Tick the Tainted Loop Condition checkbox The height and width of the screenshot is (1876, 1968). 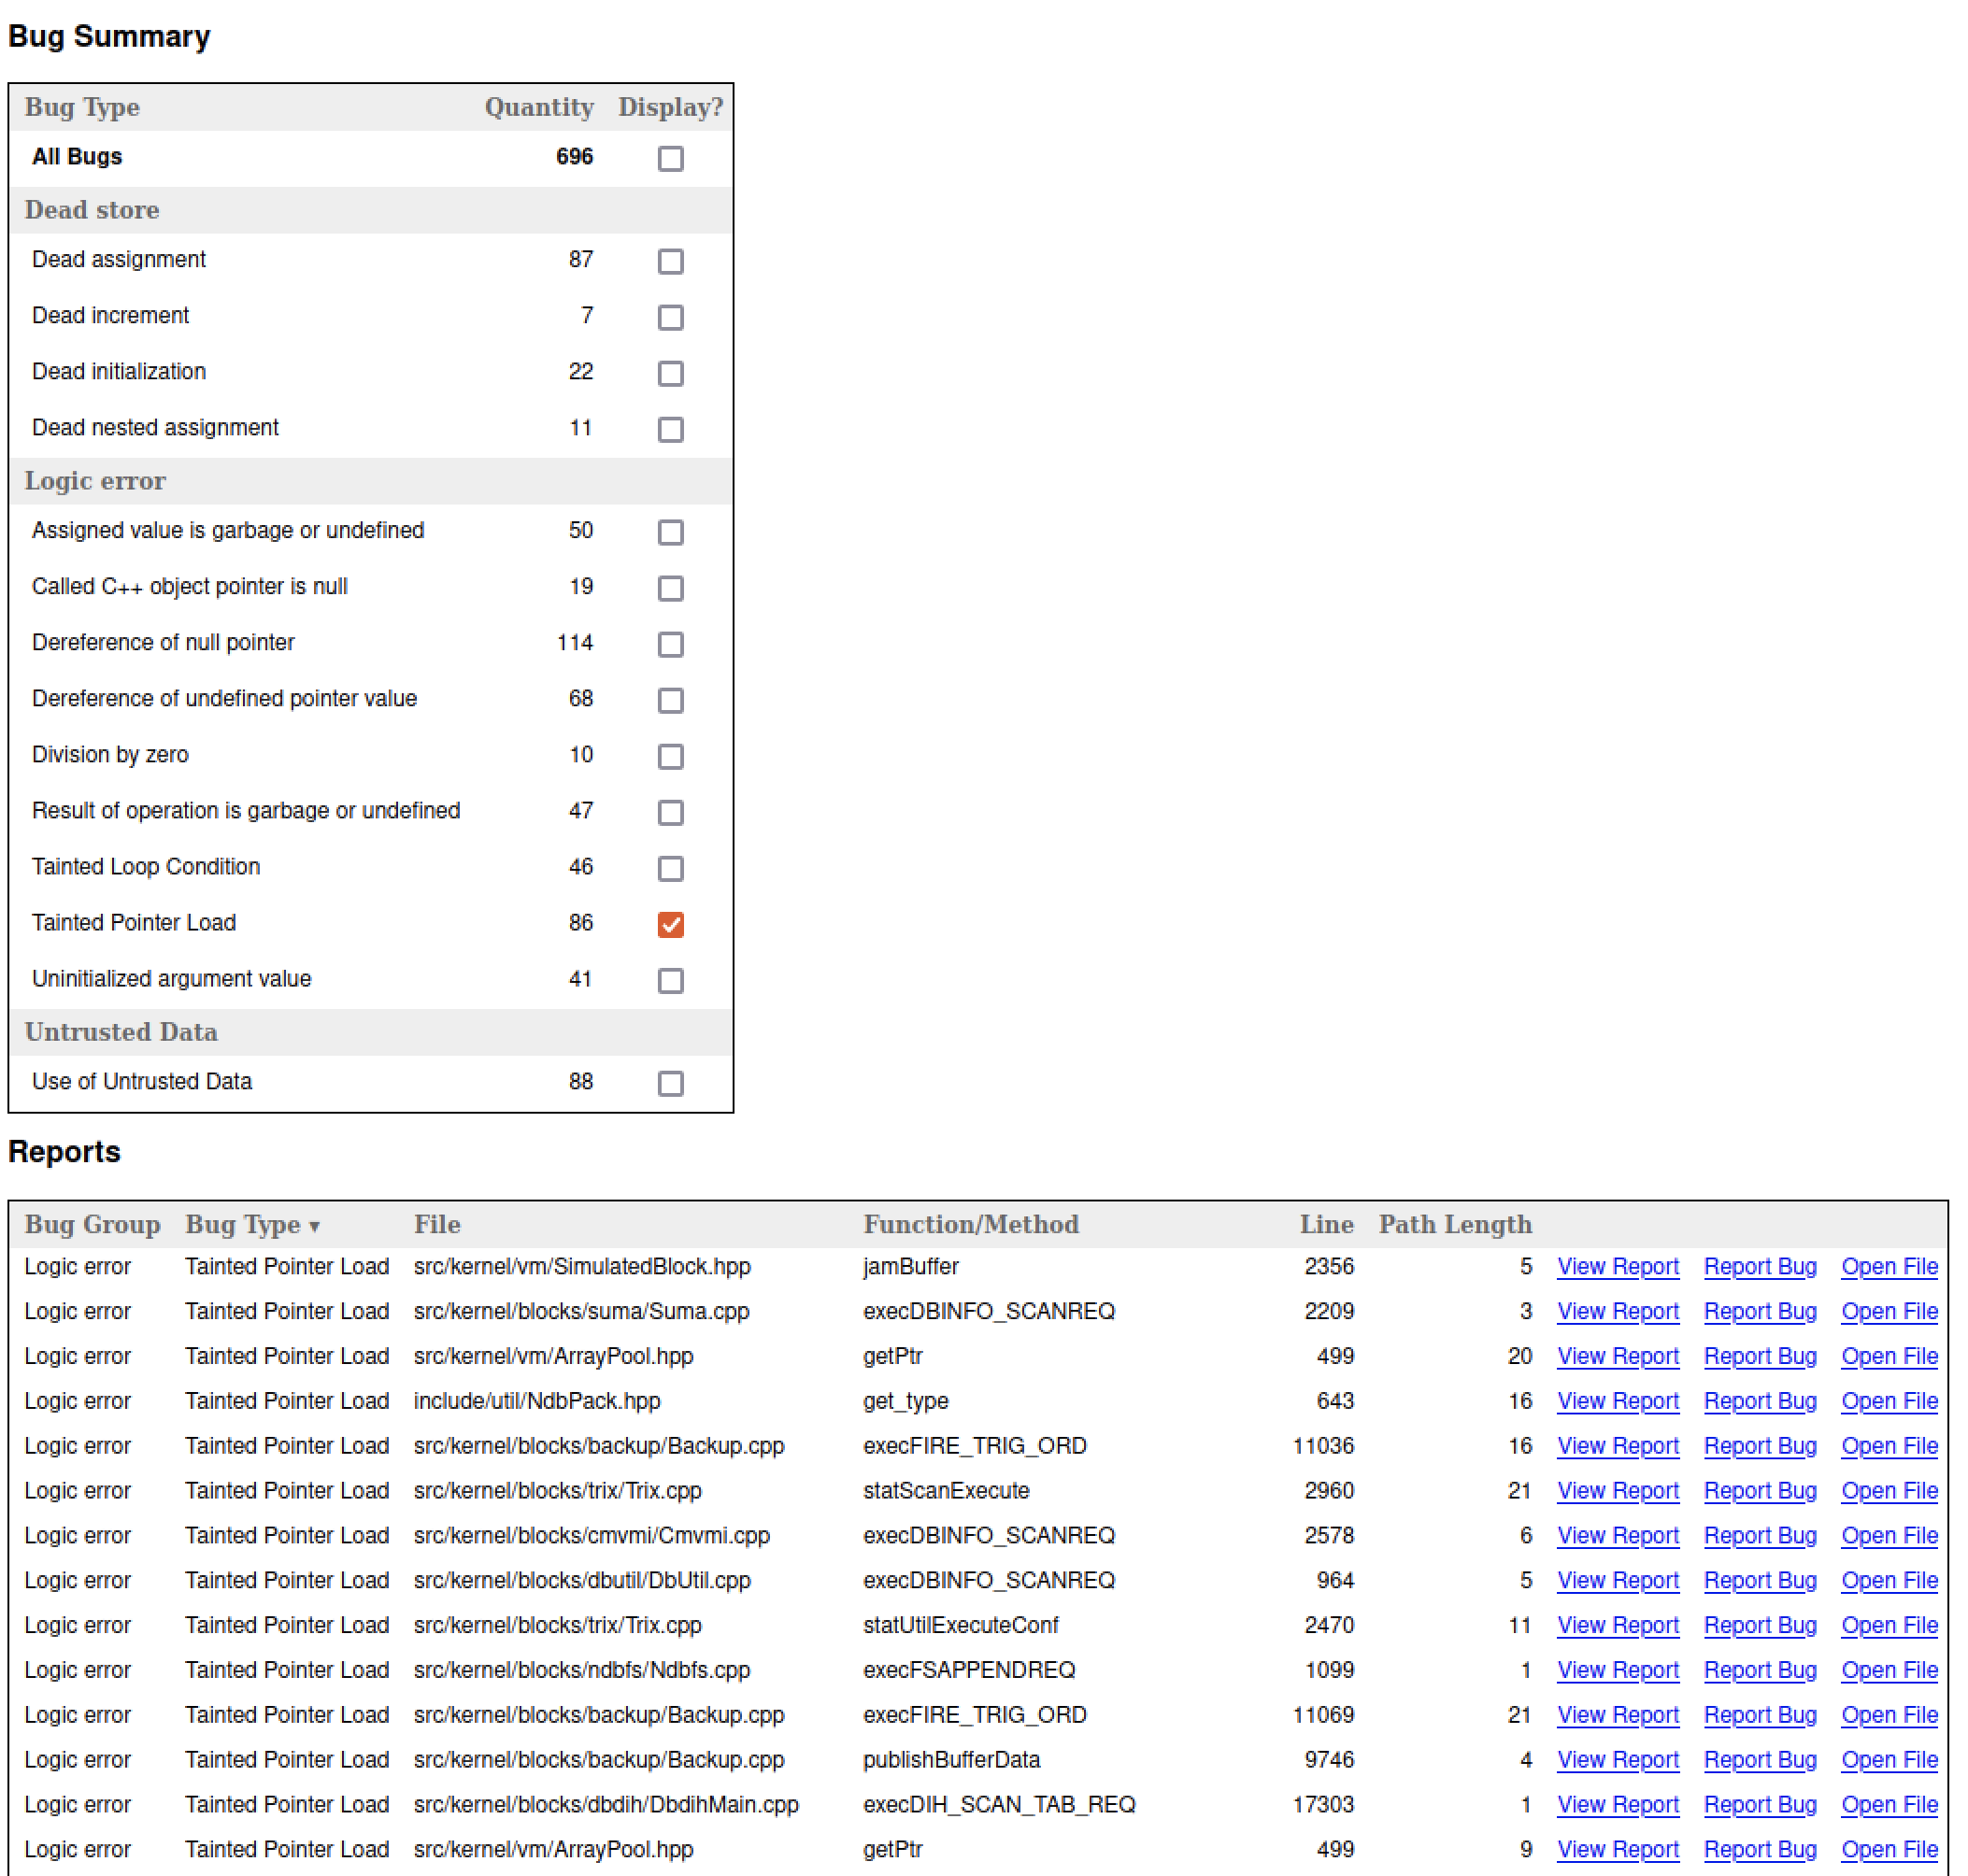click(670, 868)
